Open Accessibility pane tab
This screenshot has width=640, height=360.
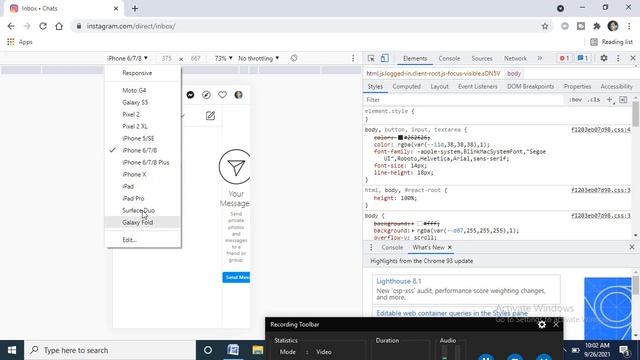[x=616, y=87]
